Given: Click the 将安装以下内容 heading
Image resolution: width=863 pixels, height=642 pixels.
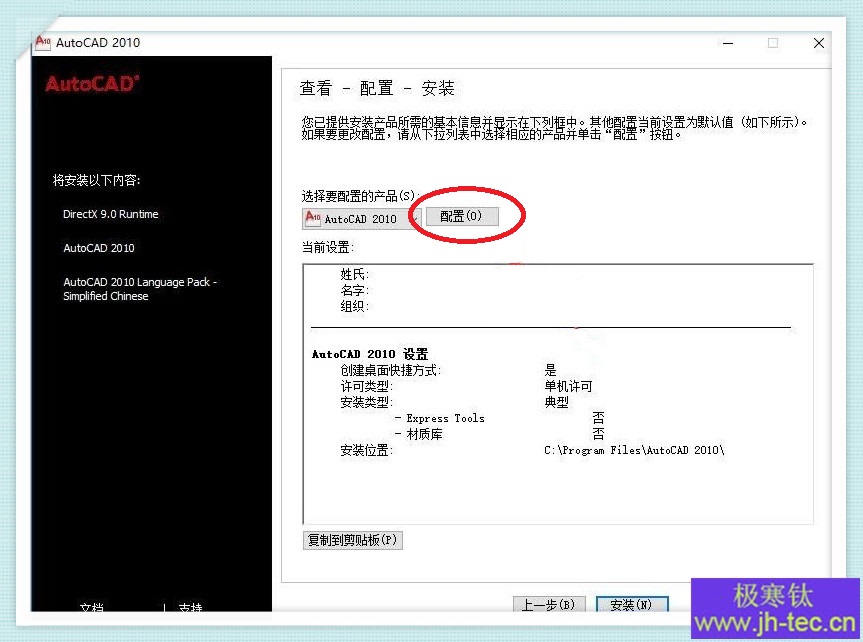Looking at the screenshot, I should point(96,180).
